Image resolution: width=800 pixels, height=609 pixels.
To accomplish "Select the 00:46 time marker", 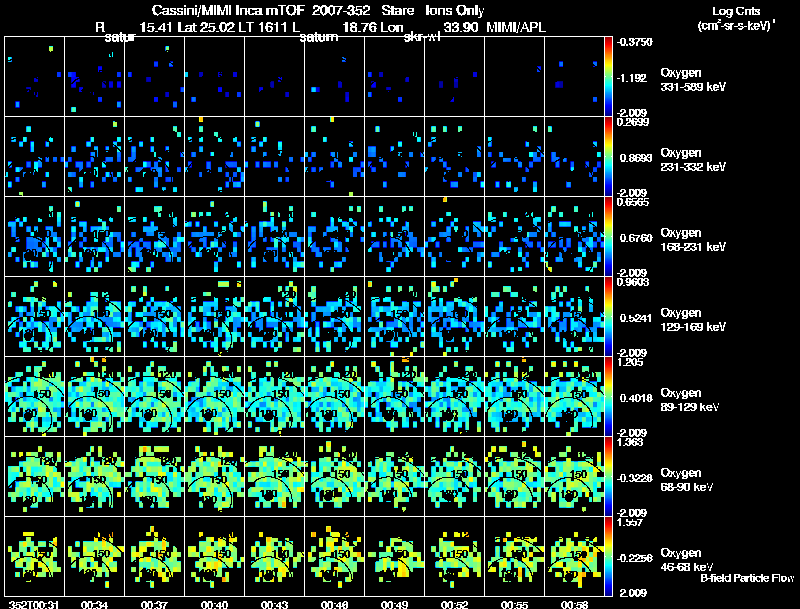I will 335,604.
